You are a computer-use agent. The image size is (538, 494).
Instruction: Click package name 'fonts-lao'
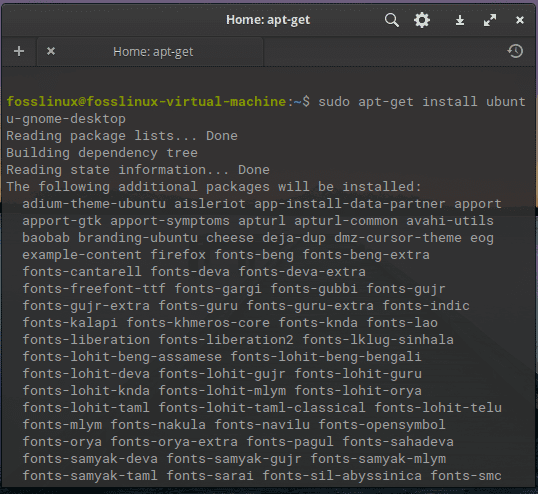click(402, 322)
